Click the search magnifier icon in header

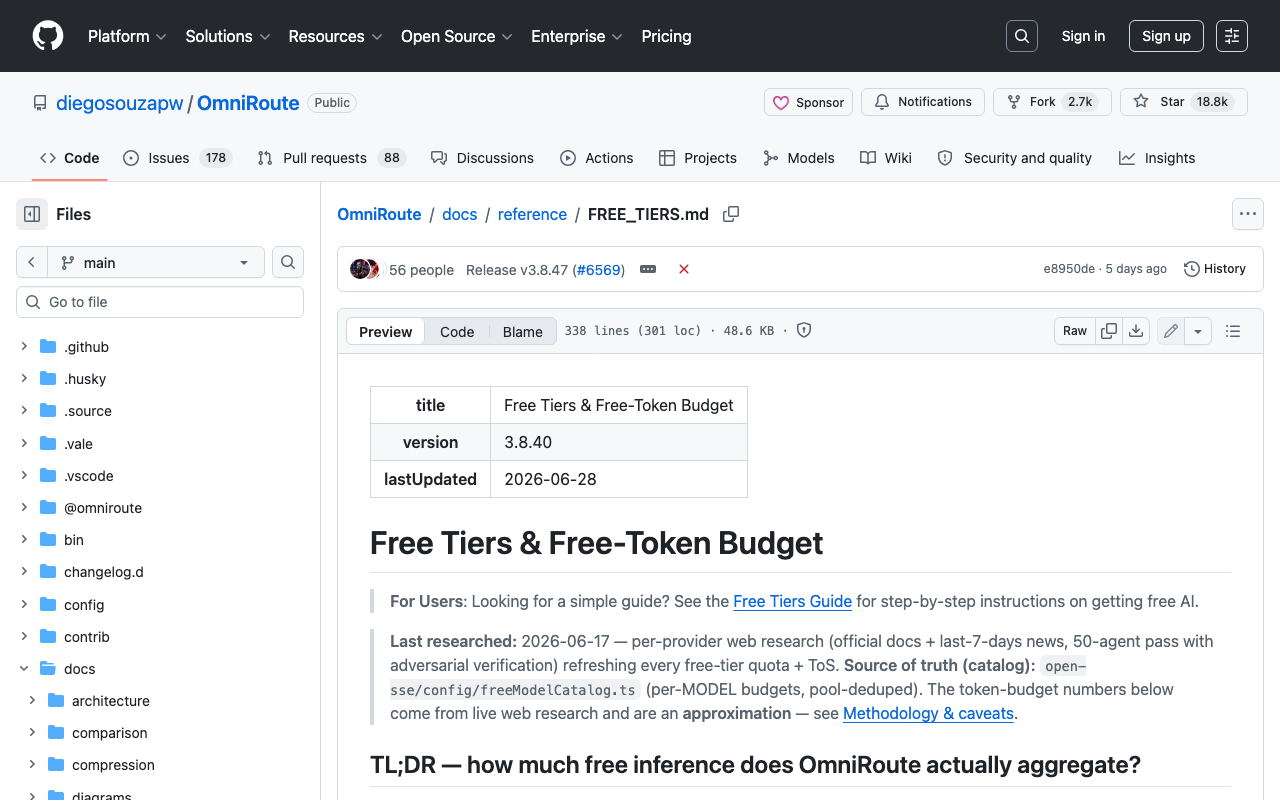click(x=1022, y=36)
